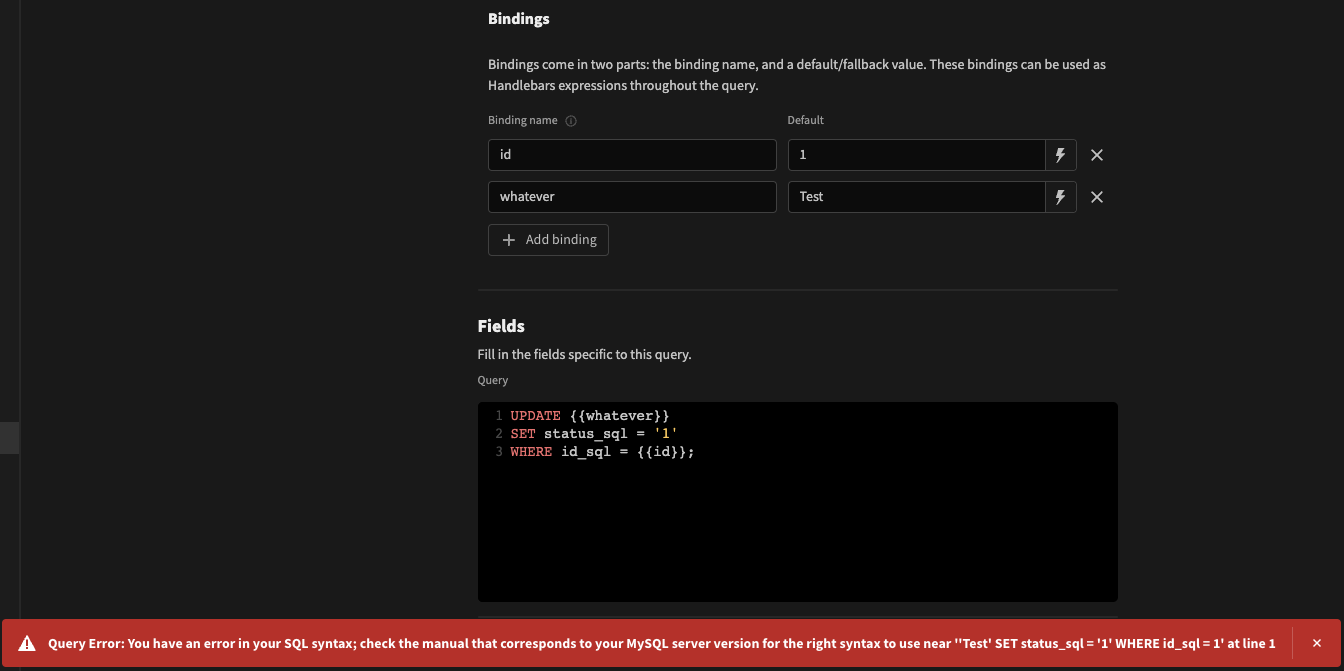Remove the id binding with its X icon
This screenshot has width=1344, height=671.
pos(1096,154)
